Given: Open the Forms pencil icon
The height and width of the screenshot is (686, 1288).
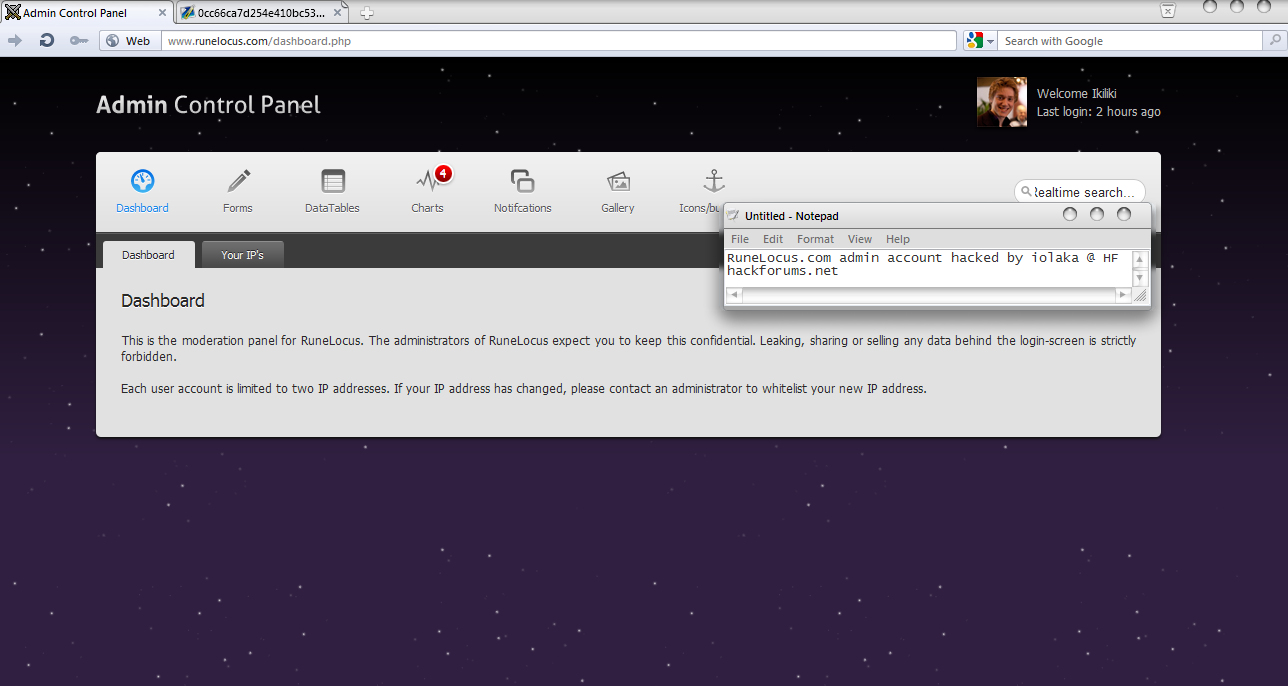Looking at the screenshot, I should pos(238,181).
